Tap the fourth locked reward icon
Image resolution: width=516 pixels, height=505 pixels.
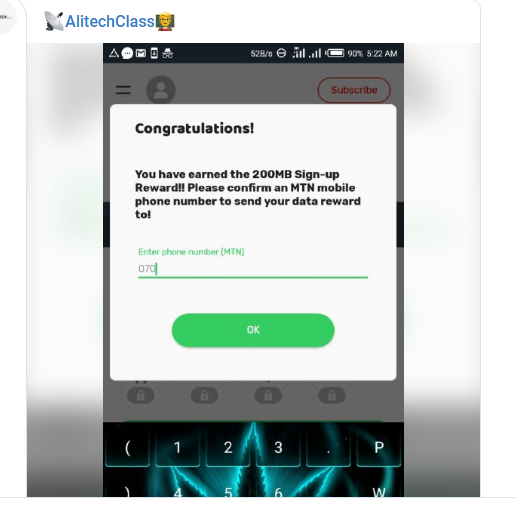coord(332,395)
